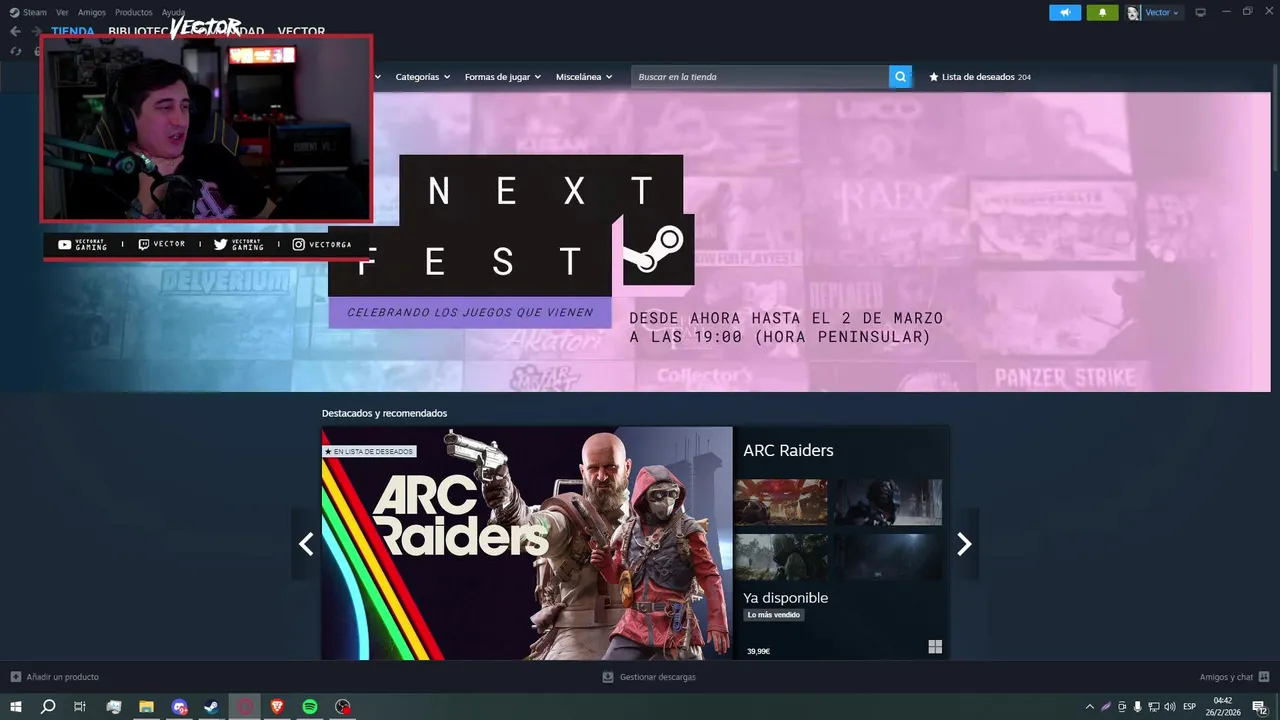Select first ARC Raiders screenshot thumbnail

781,502
